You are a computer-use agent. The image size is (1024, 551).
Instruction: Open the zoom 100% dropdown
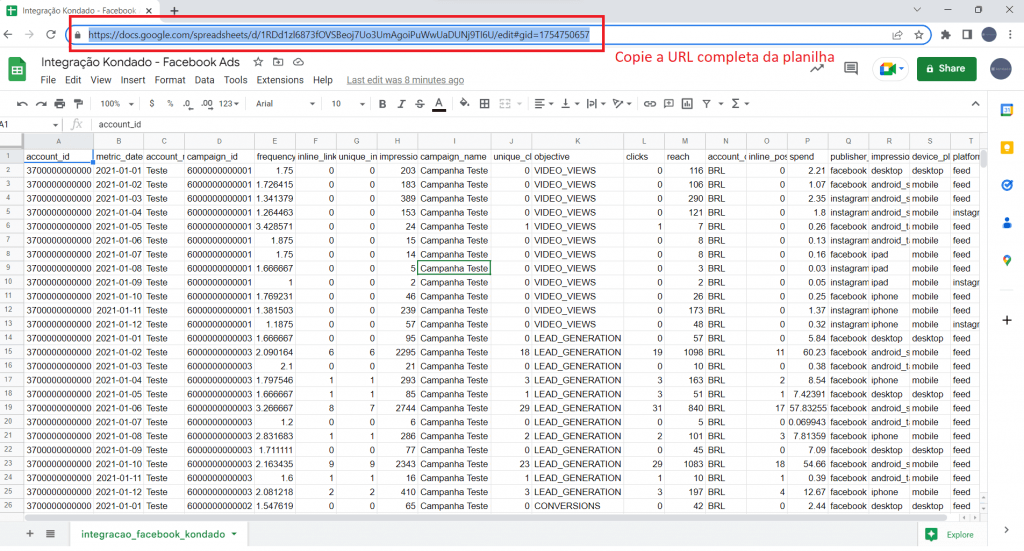pyautogui.click(x=116, y=103)
